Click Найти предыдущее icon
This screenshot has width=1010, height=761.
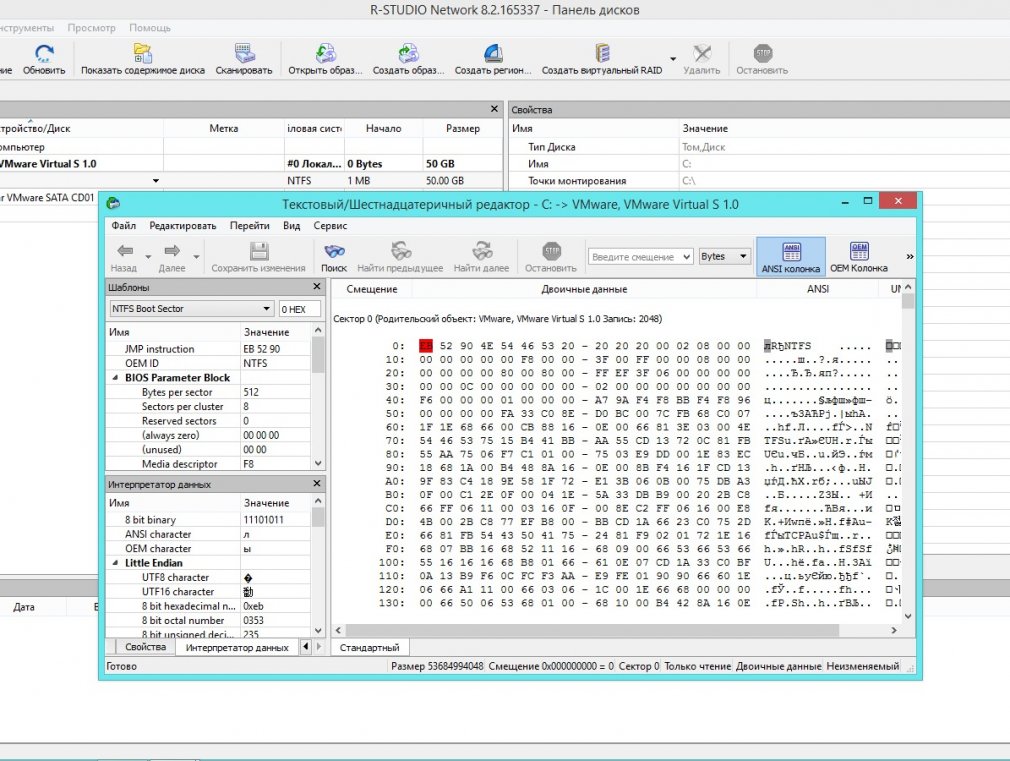(401, 251)
